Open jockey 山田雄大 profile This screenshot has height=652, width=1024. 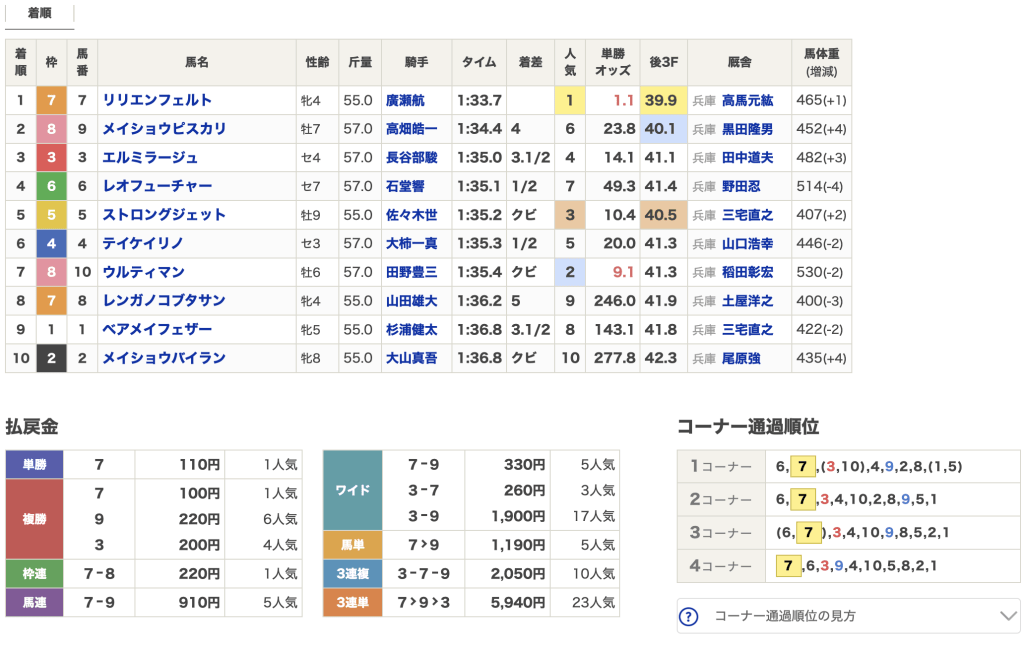pyautogui.click(x=411, y=301)
